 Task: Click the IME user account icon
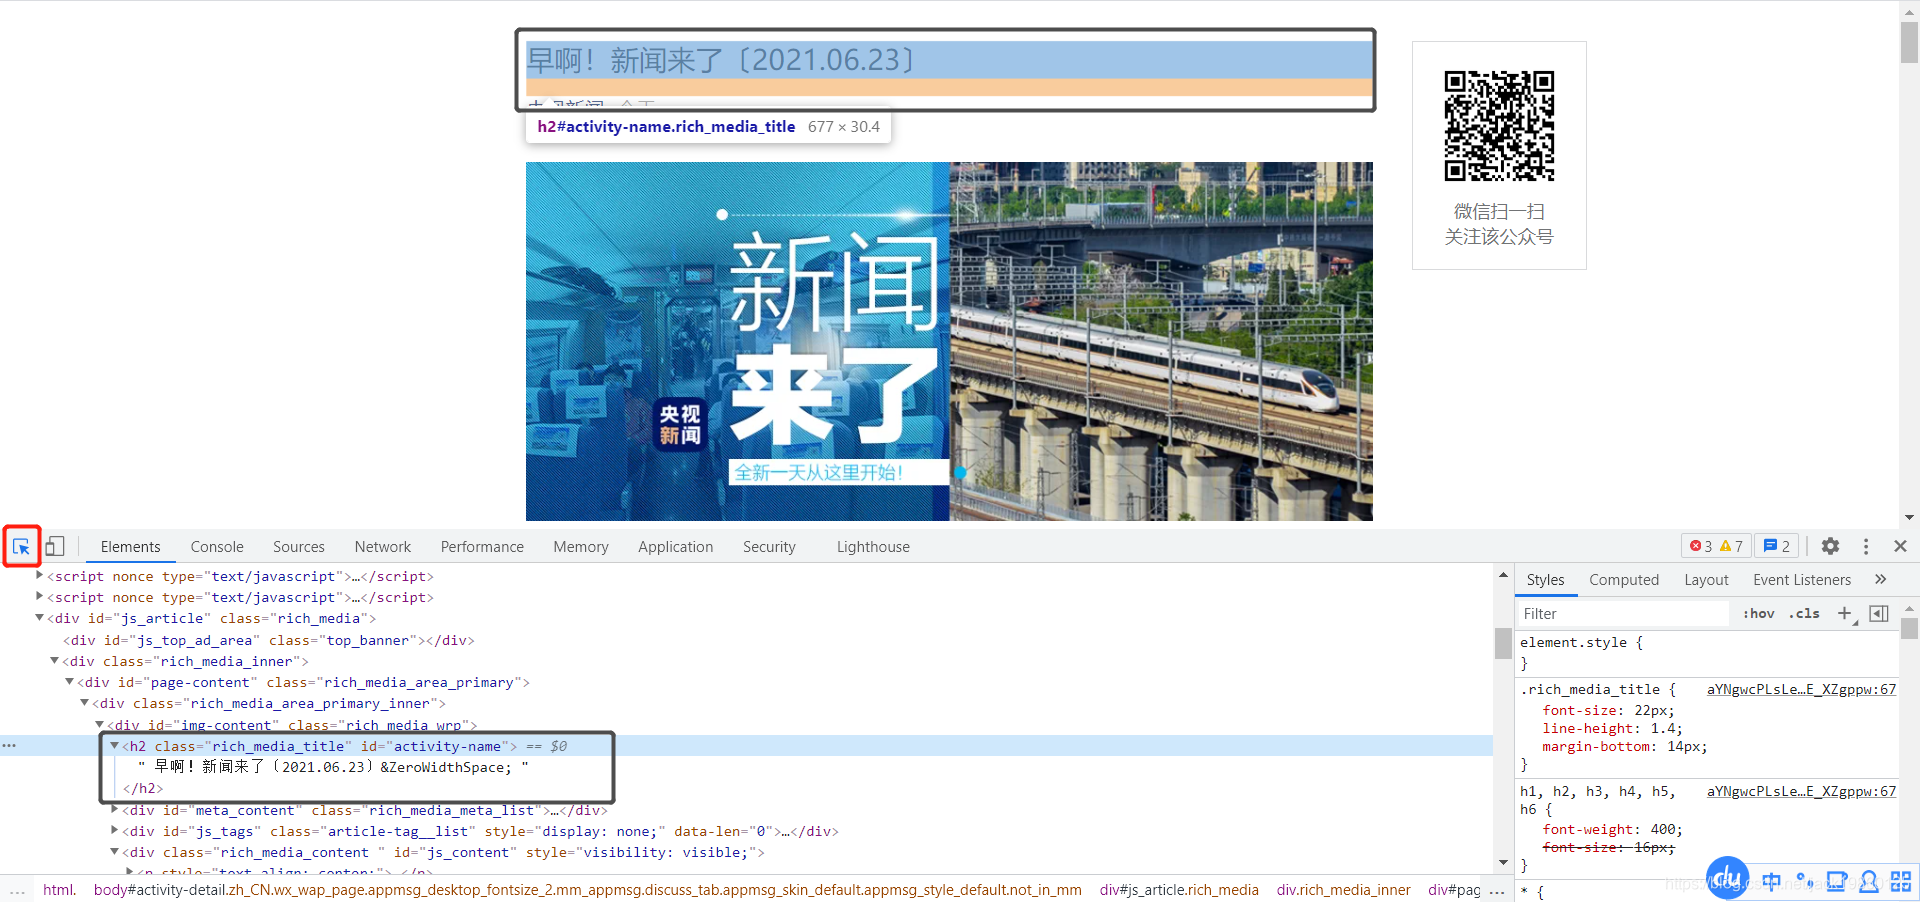[x=1868, y=881]
